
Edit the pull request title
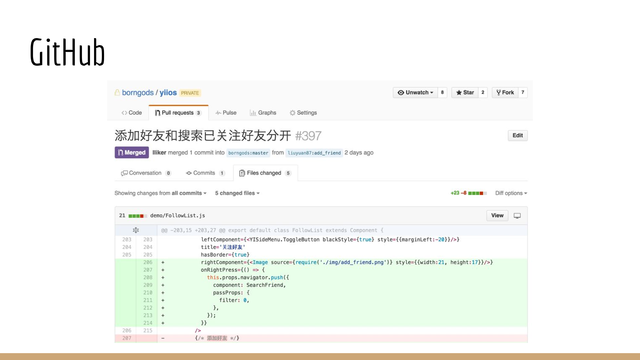[x=518, y=136]
